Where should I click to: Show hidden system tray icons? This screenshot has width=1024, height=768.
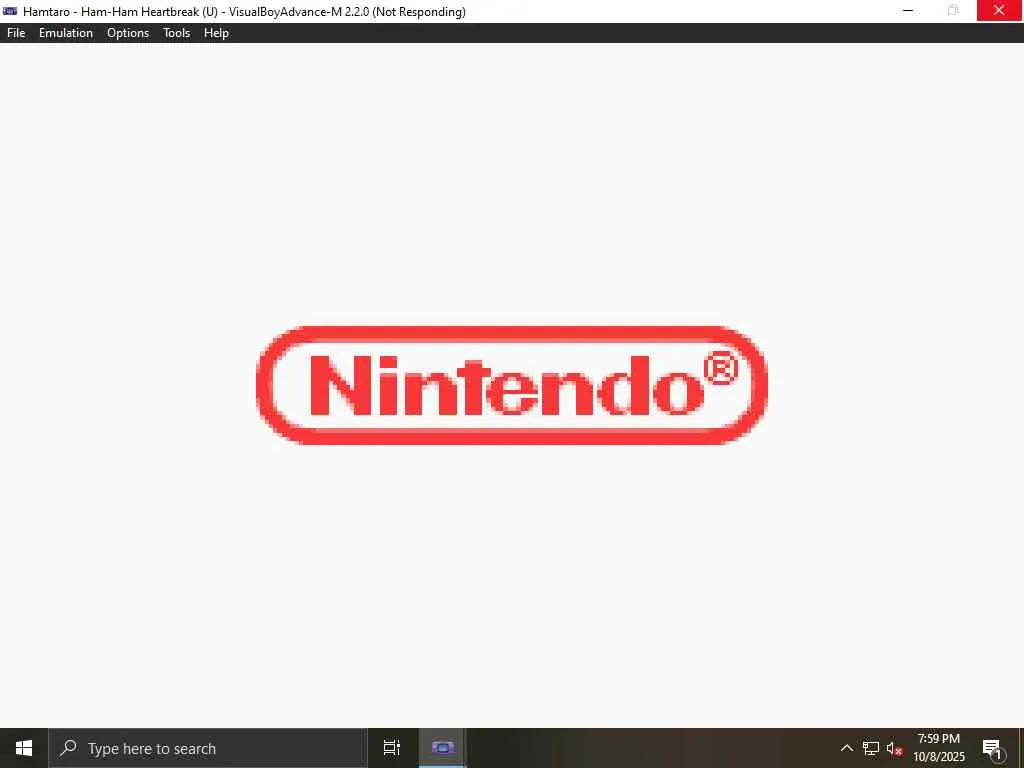click(846, 748)
